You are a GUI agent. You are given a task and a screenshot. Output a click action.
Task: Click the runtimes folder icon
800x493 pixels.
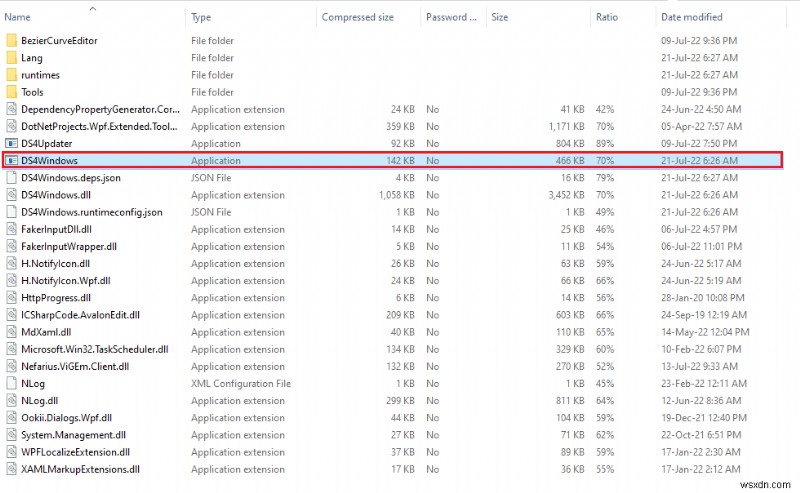[11, 75]
